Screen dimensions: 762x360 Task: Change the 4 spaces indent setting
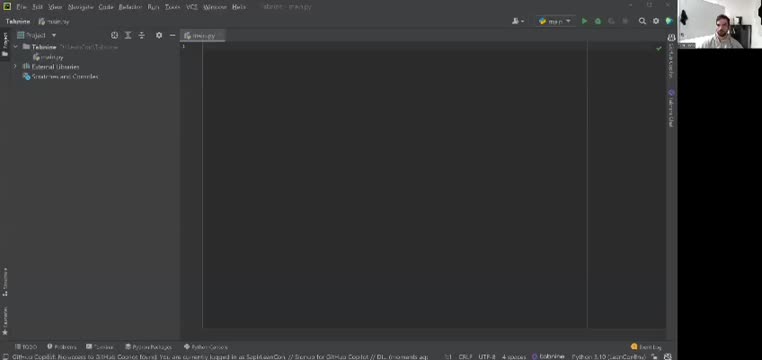point(514,357)
